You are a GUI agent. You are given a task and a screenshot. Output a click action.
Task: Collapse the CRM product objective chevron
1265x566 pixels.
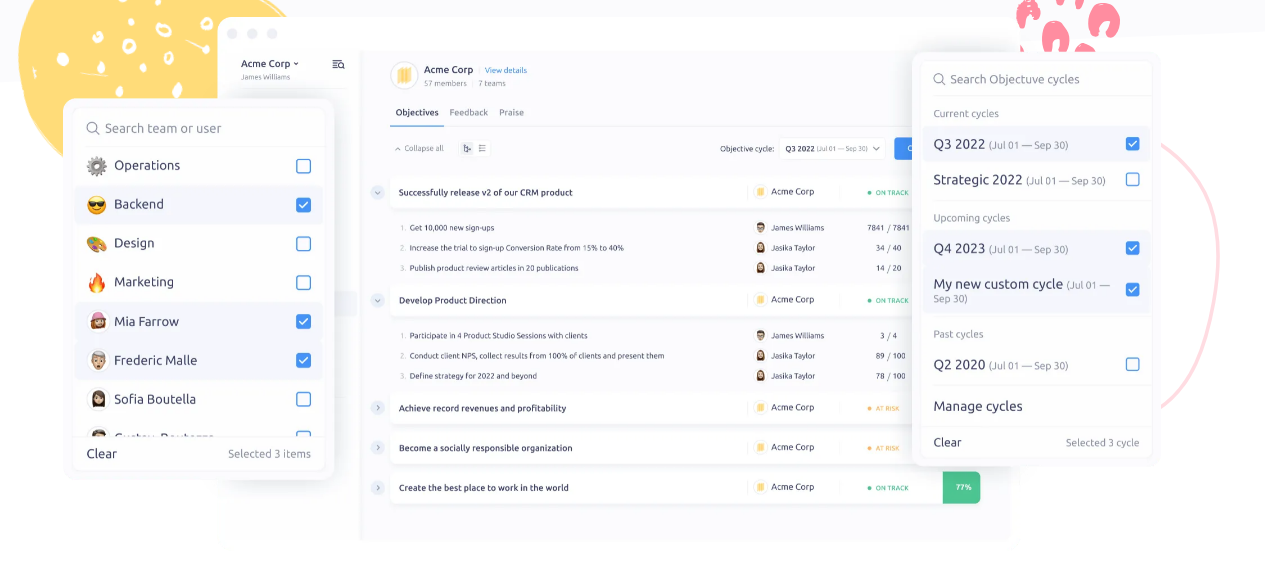(x=378, y=192)
